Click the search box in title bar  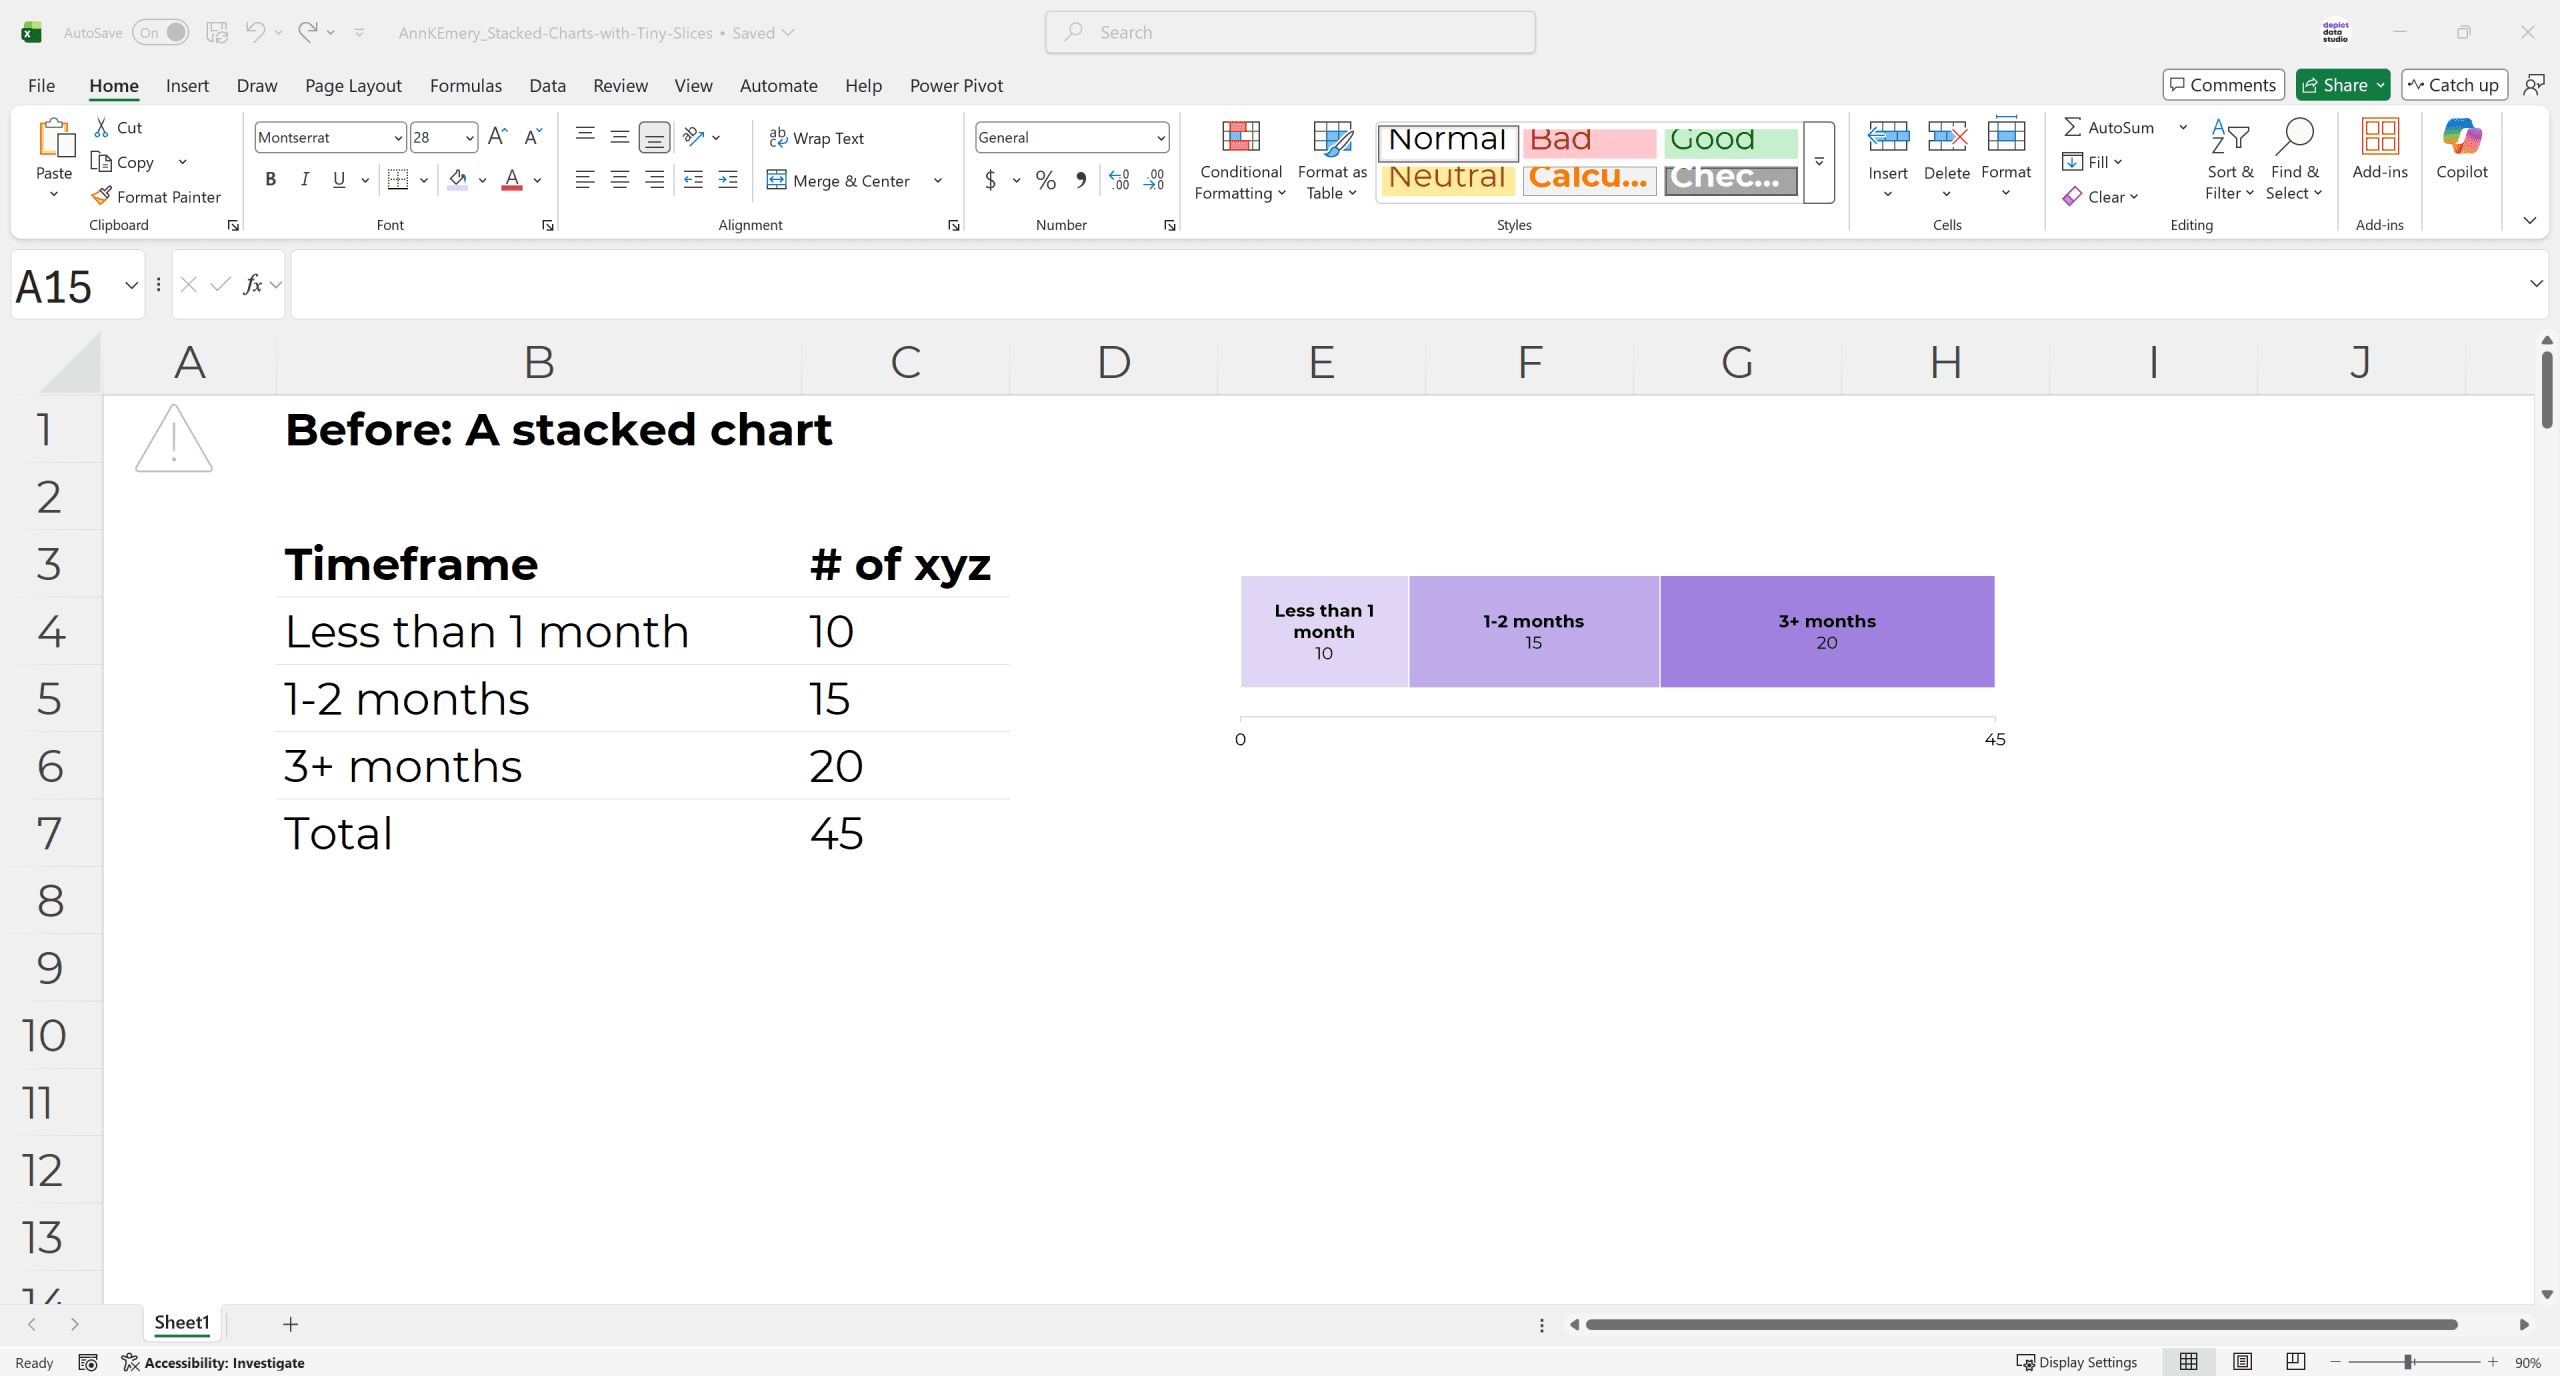point(1290,32)
